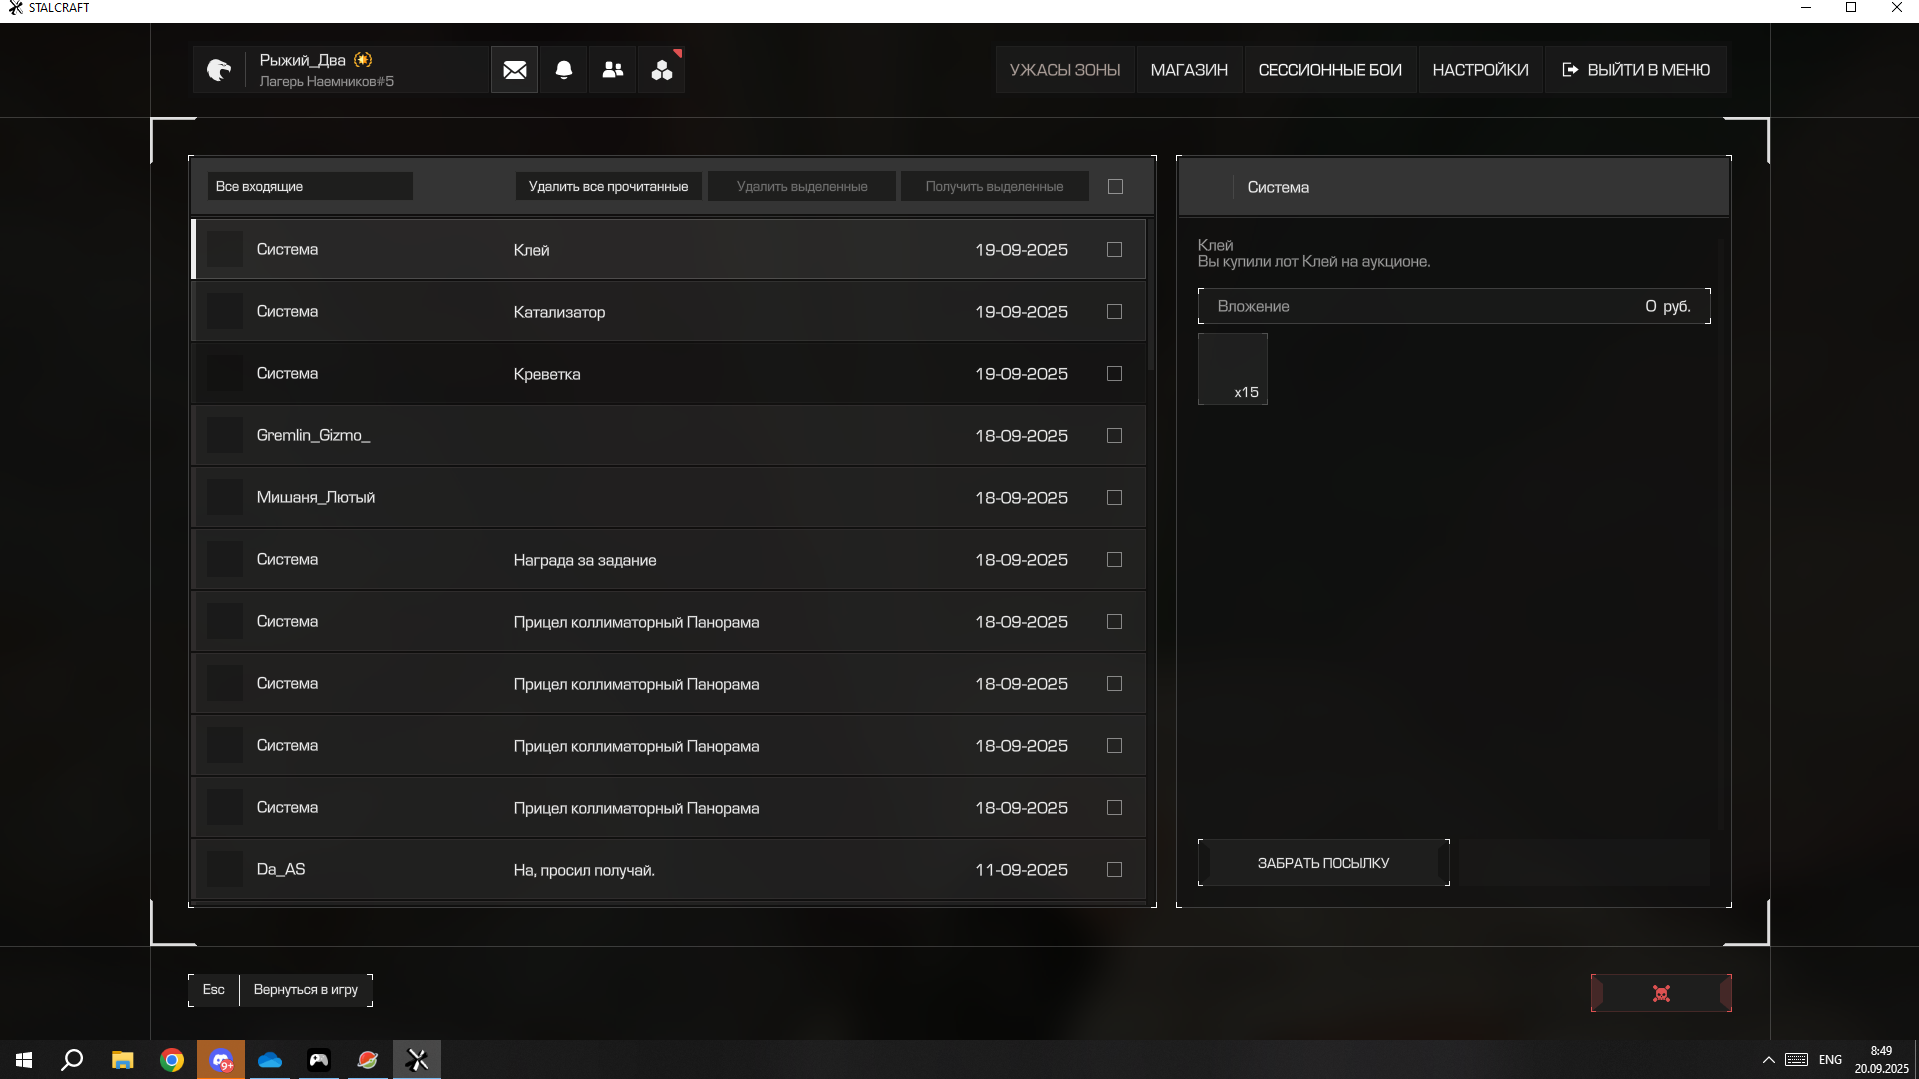This screenshot has width=1919, height=1079.
Task: Open the ENG language selector
Action: pos(1830,1060)
